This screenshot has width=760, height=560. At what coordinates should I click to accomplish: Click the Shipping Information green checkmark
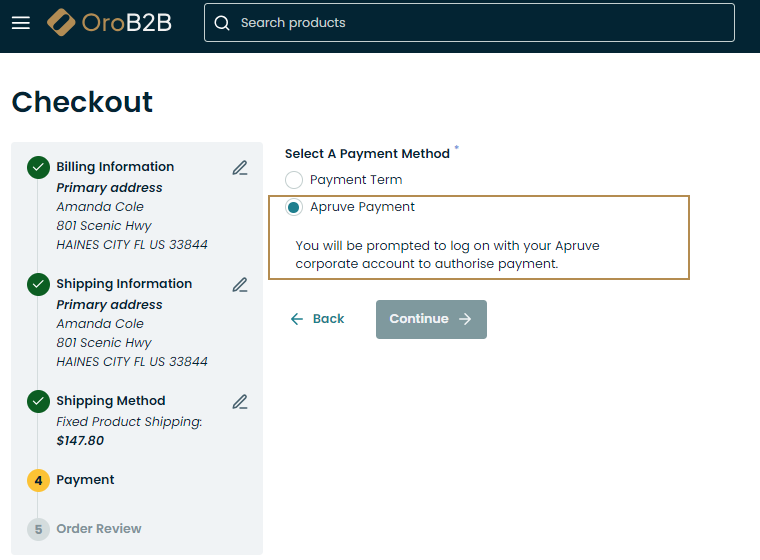[38, 284]
